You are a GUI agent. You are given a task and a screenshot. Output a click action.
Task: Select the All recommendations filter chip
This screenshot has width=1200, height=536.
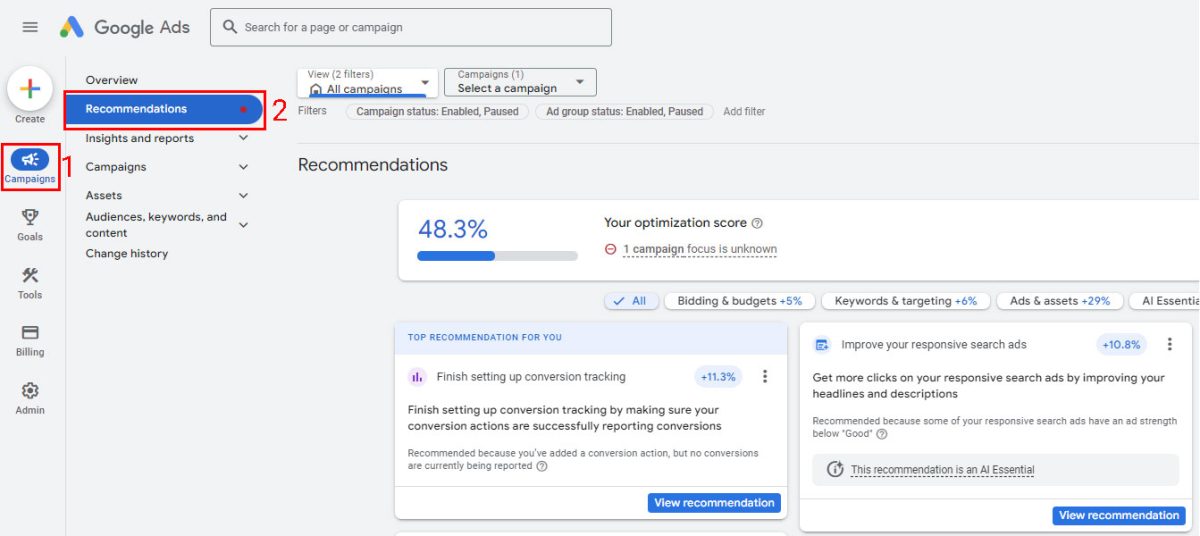click(630, 301)
